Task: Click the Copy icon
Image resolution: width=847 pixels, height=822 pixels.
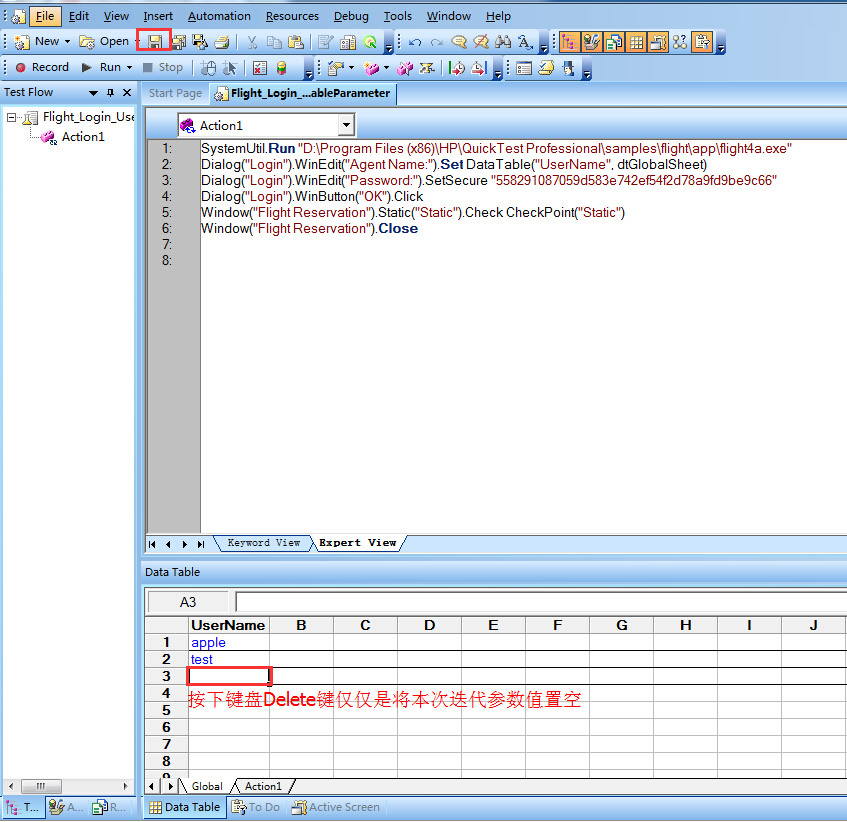Action: point(274,42)
